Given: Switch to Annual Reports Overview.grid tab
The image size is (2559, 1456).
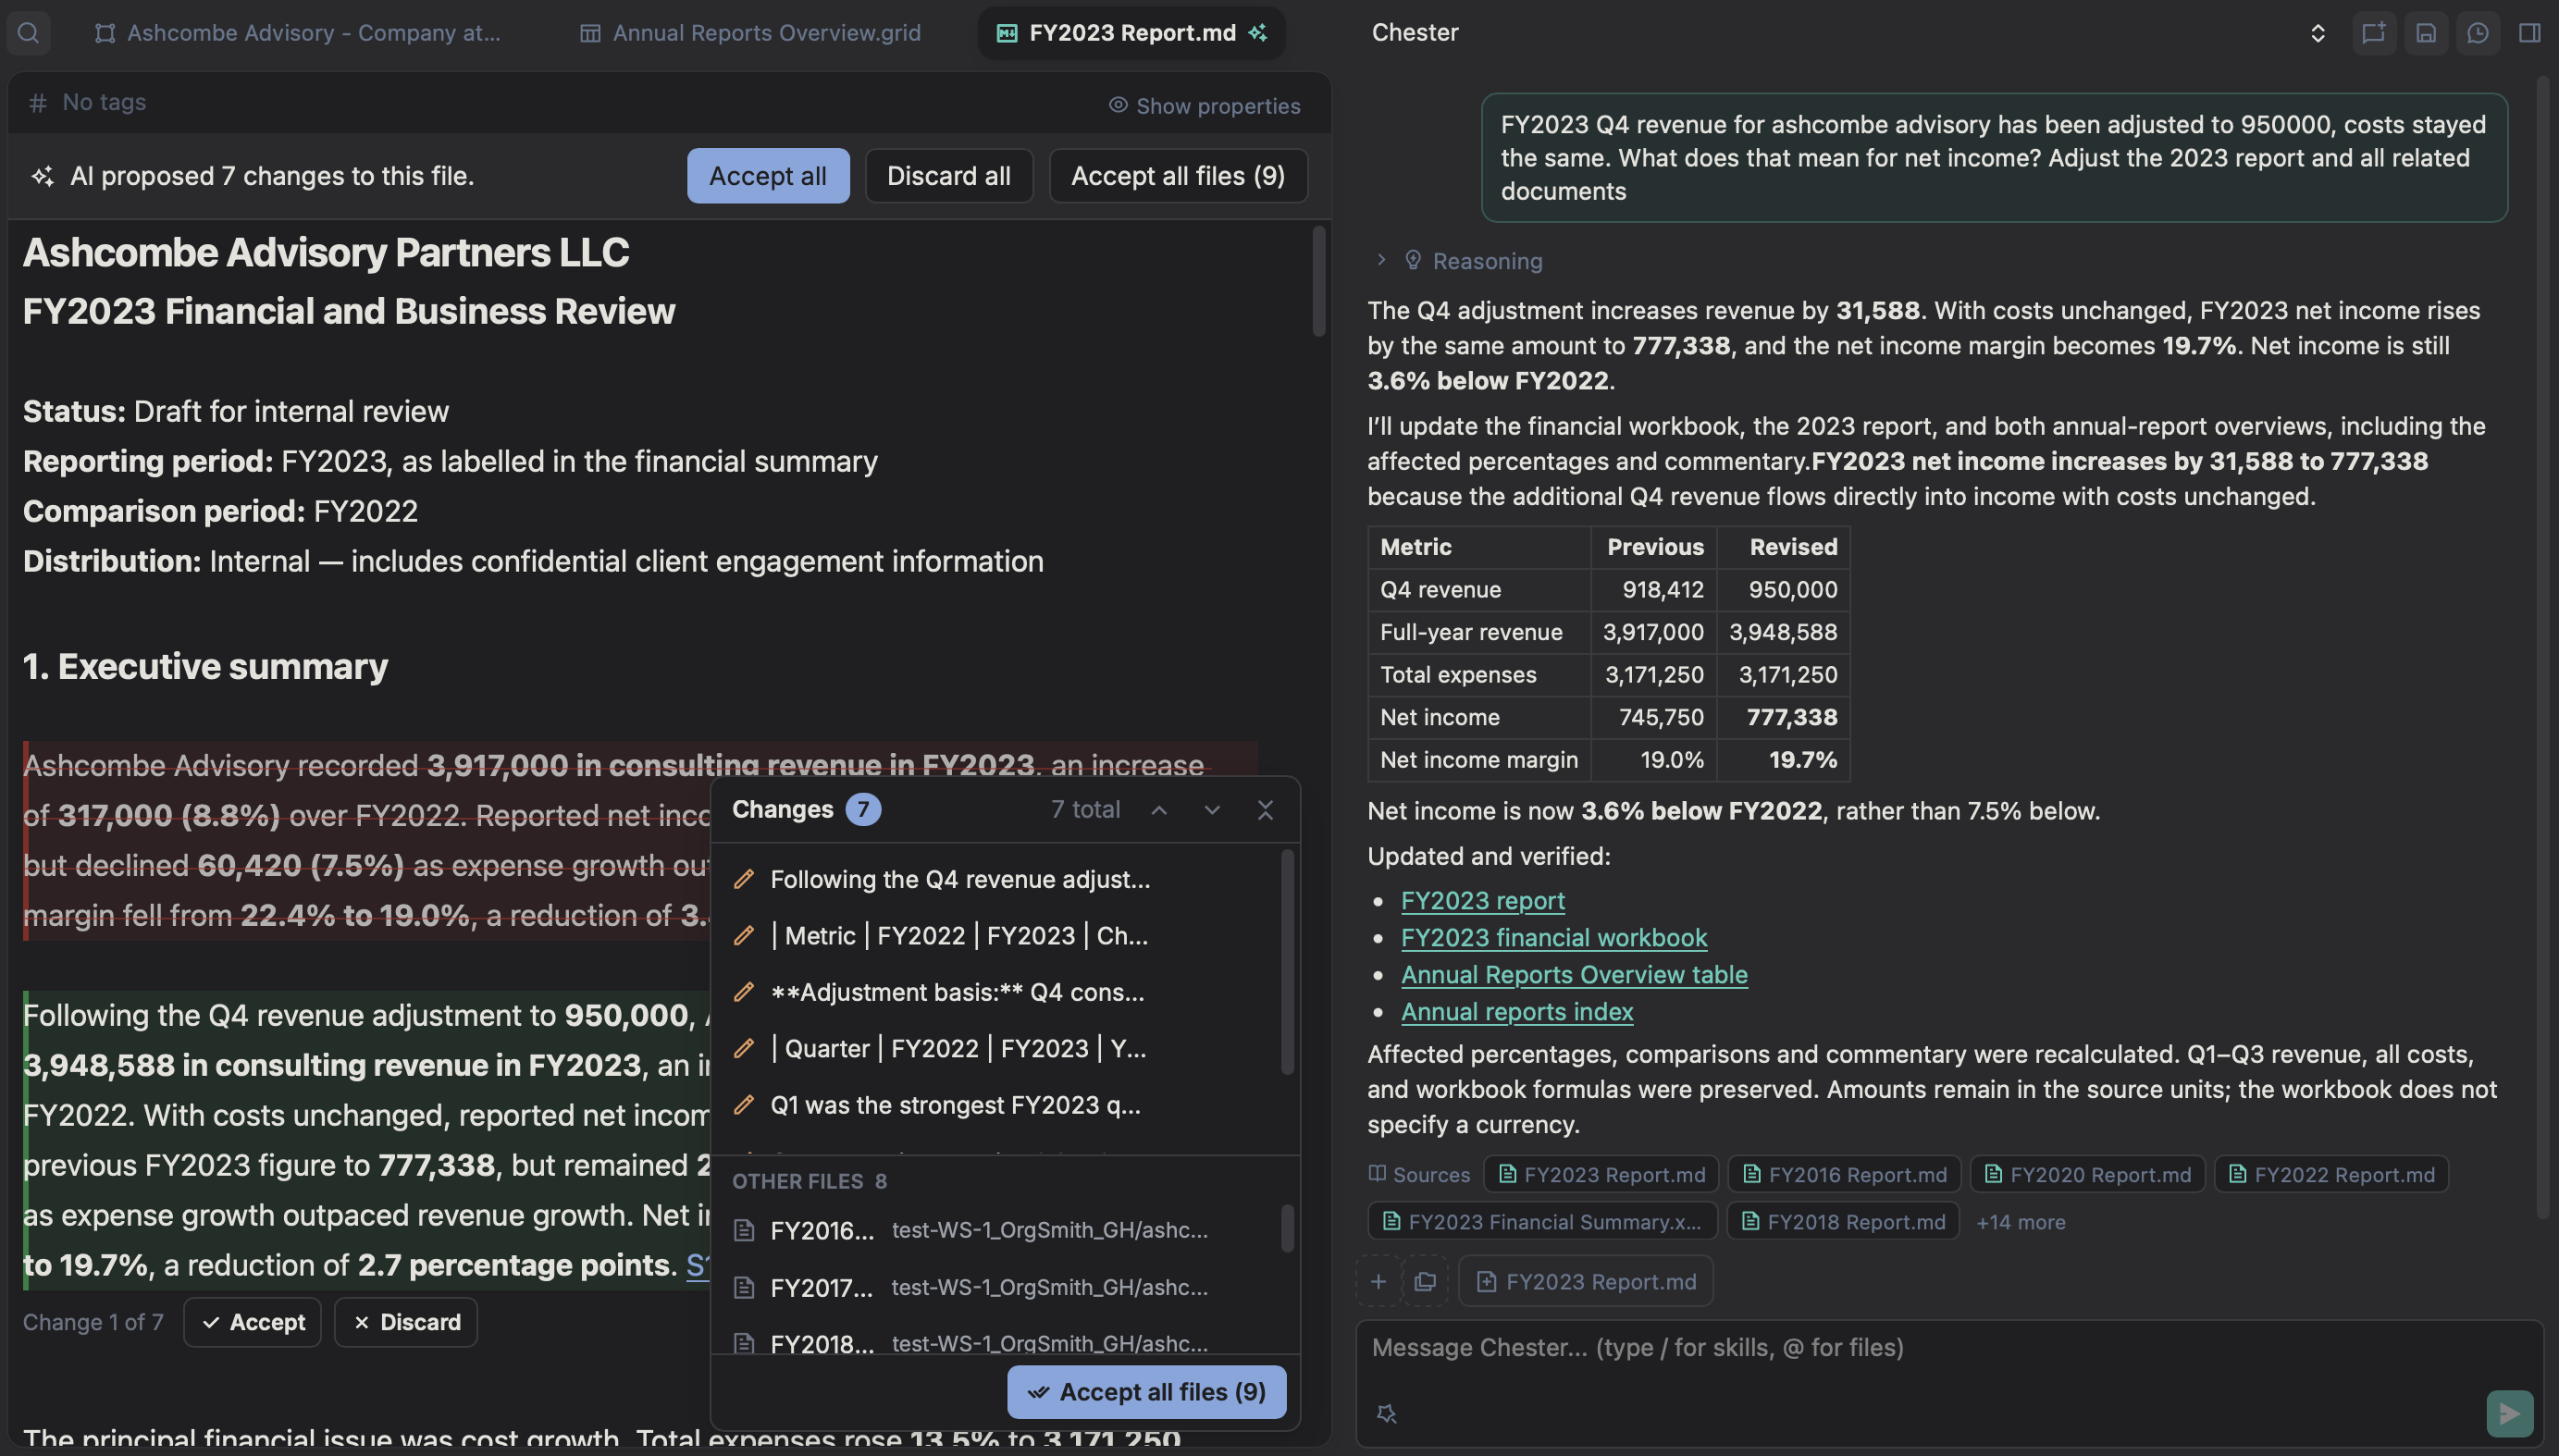Looking at the screenshot, I should pyautogui.click(x=750, y=32).
